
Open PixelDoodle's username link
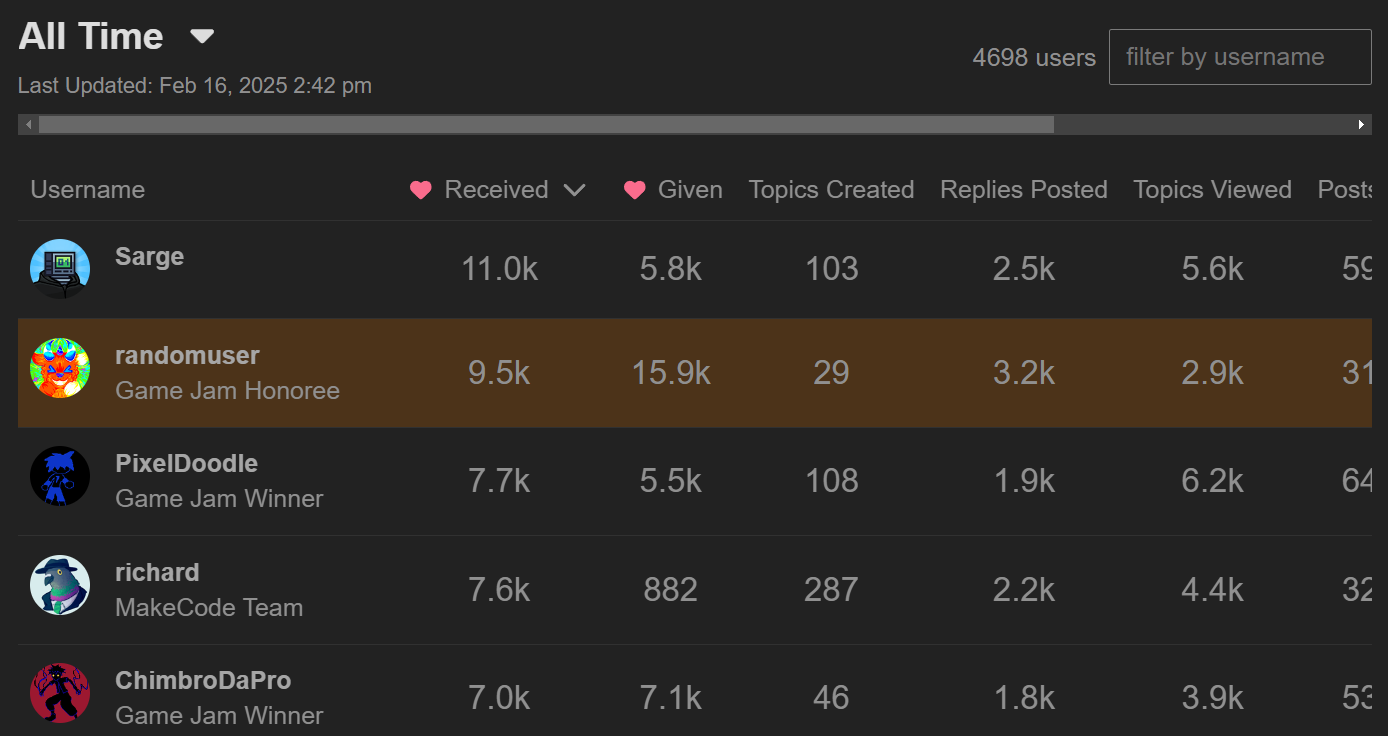pos(186,464)
